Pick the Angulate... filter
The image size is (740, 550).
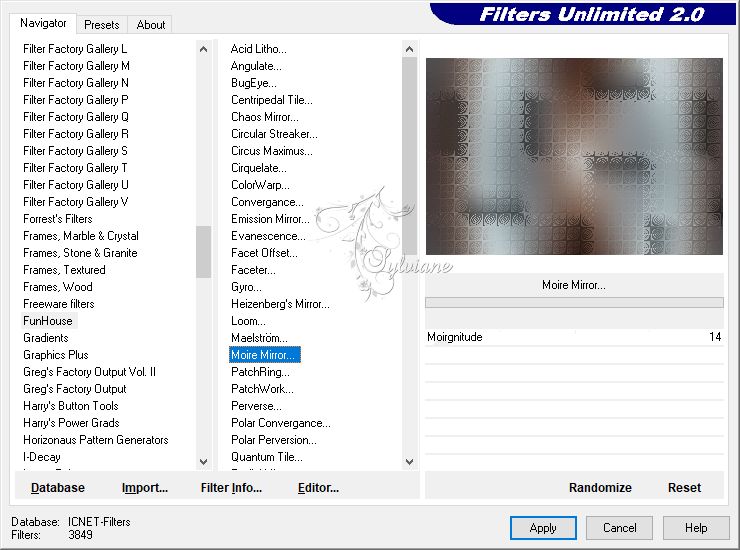click(256, 66)
